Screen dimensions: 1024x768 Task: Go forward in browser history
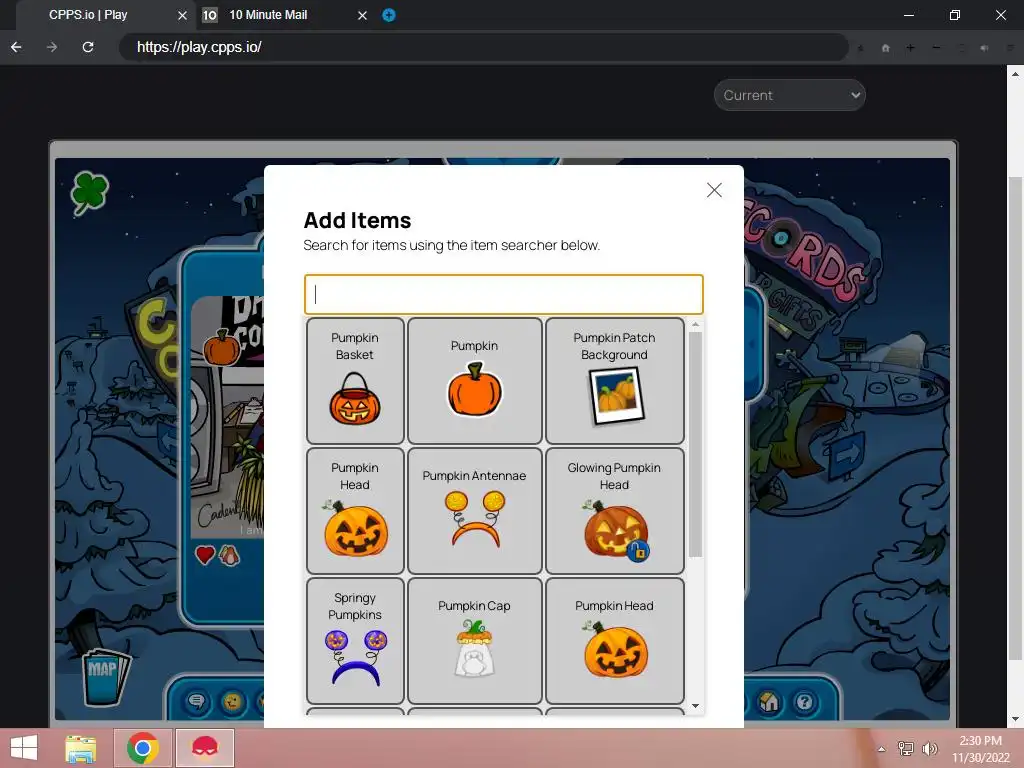[x=52, y=47]
